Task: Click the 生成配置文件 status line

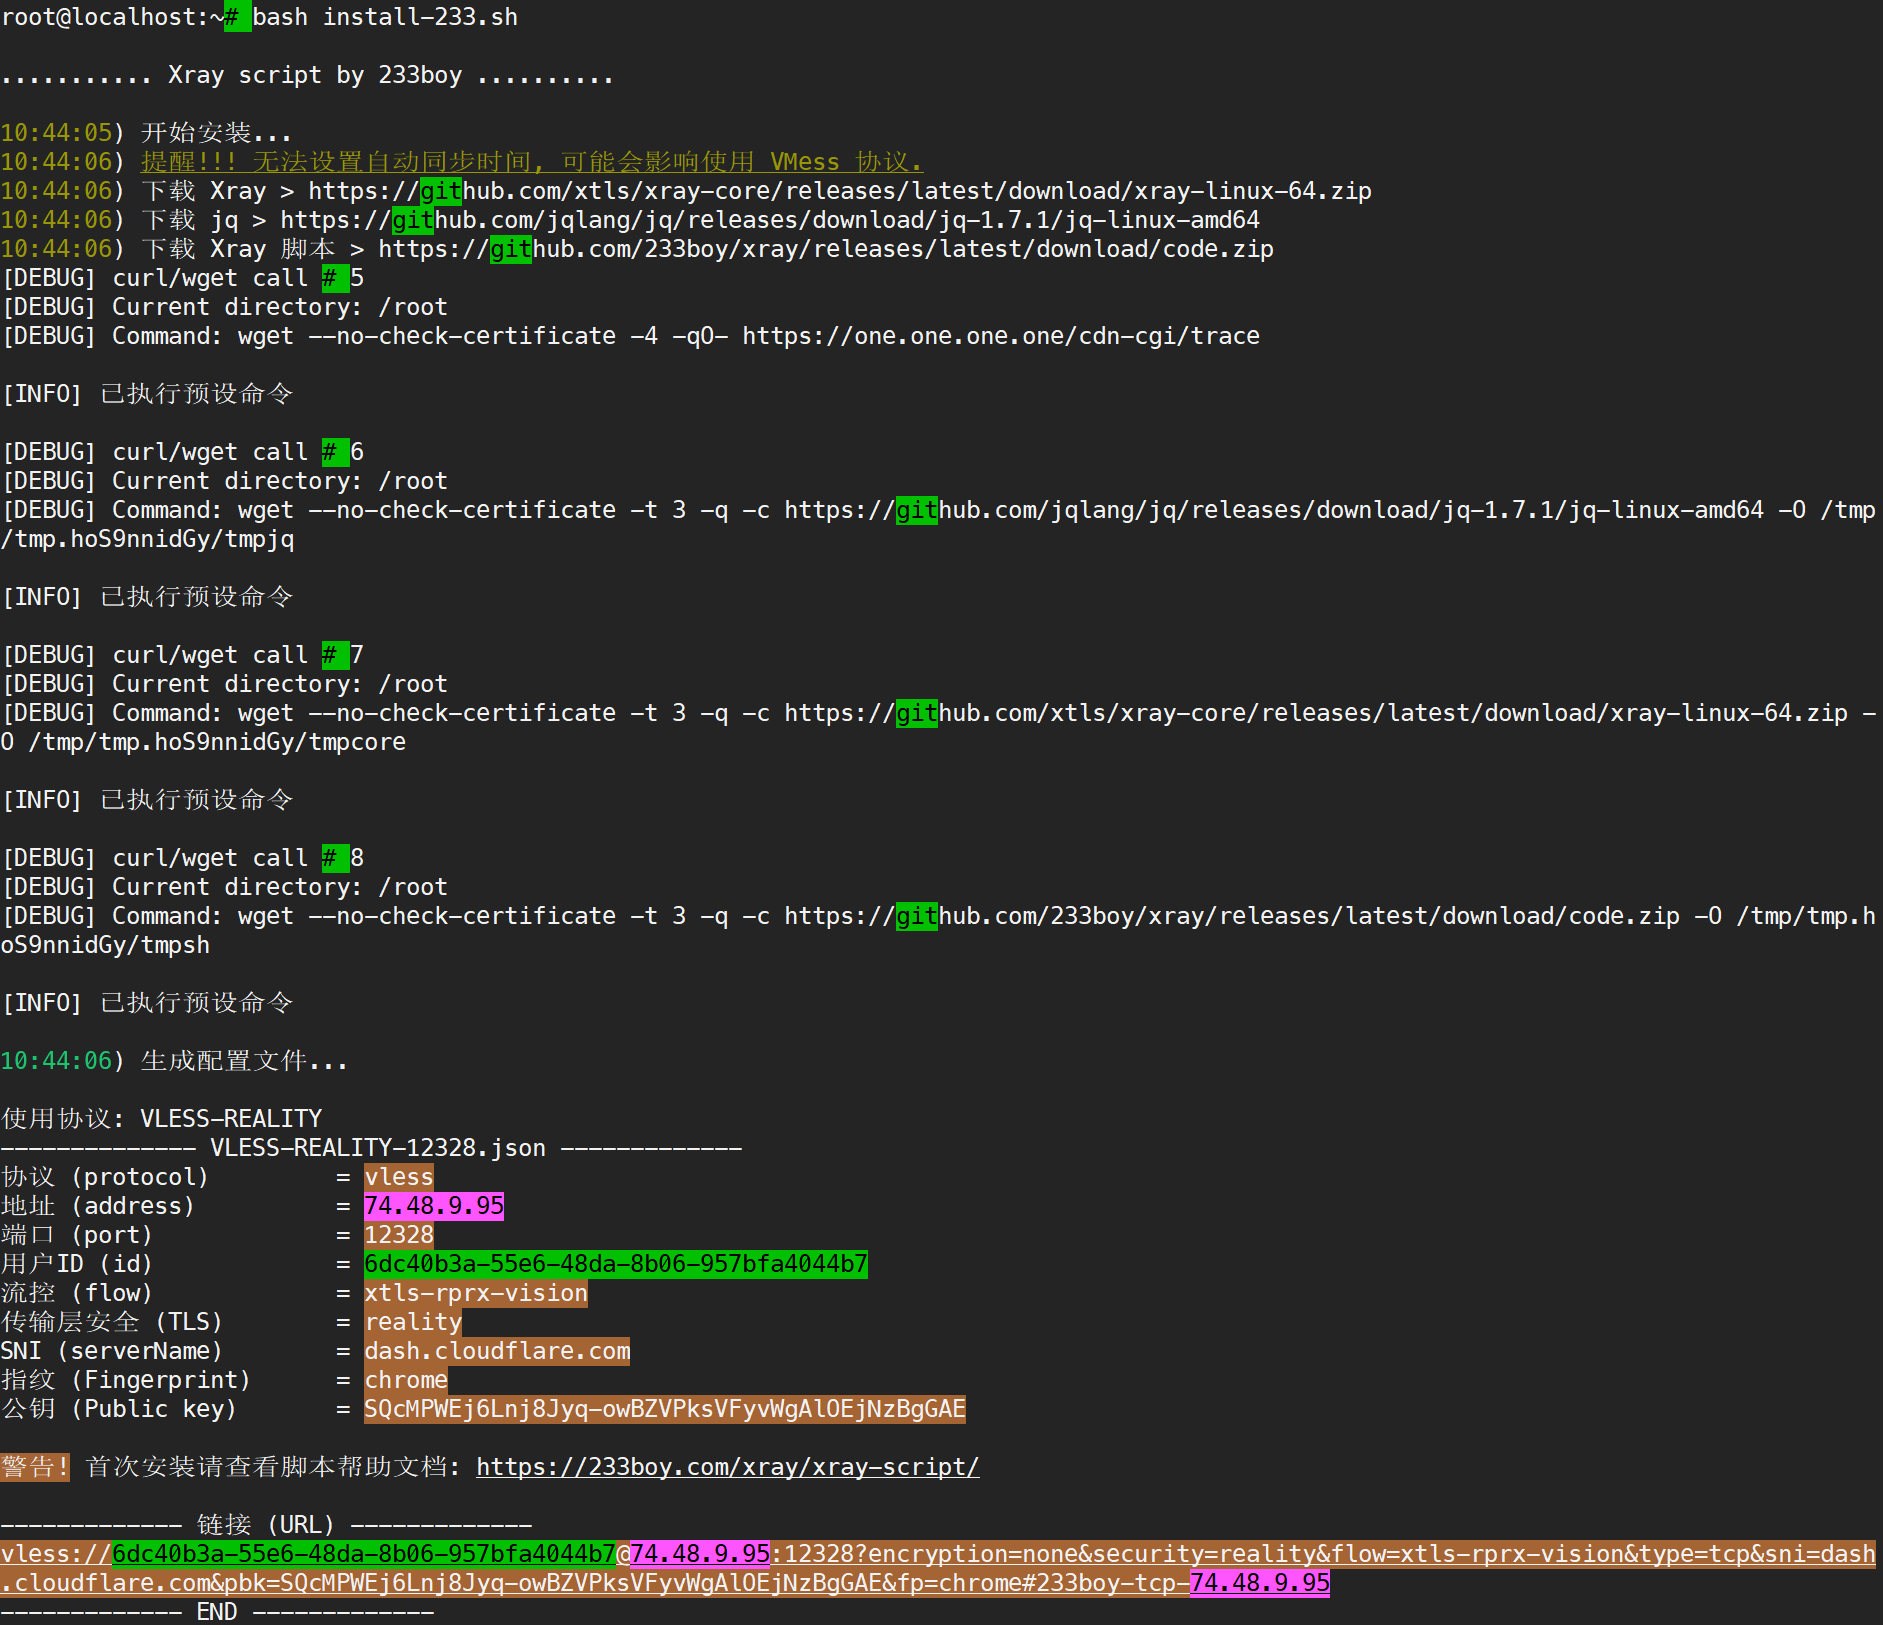Action: coord(243,1061)
